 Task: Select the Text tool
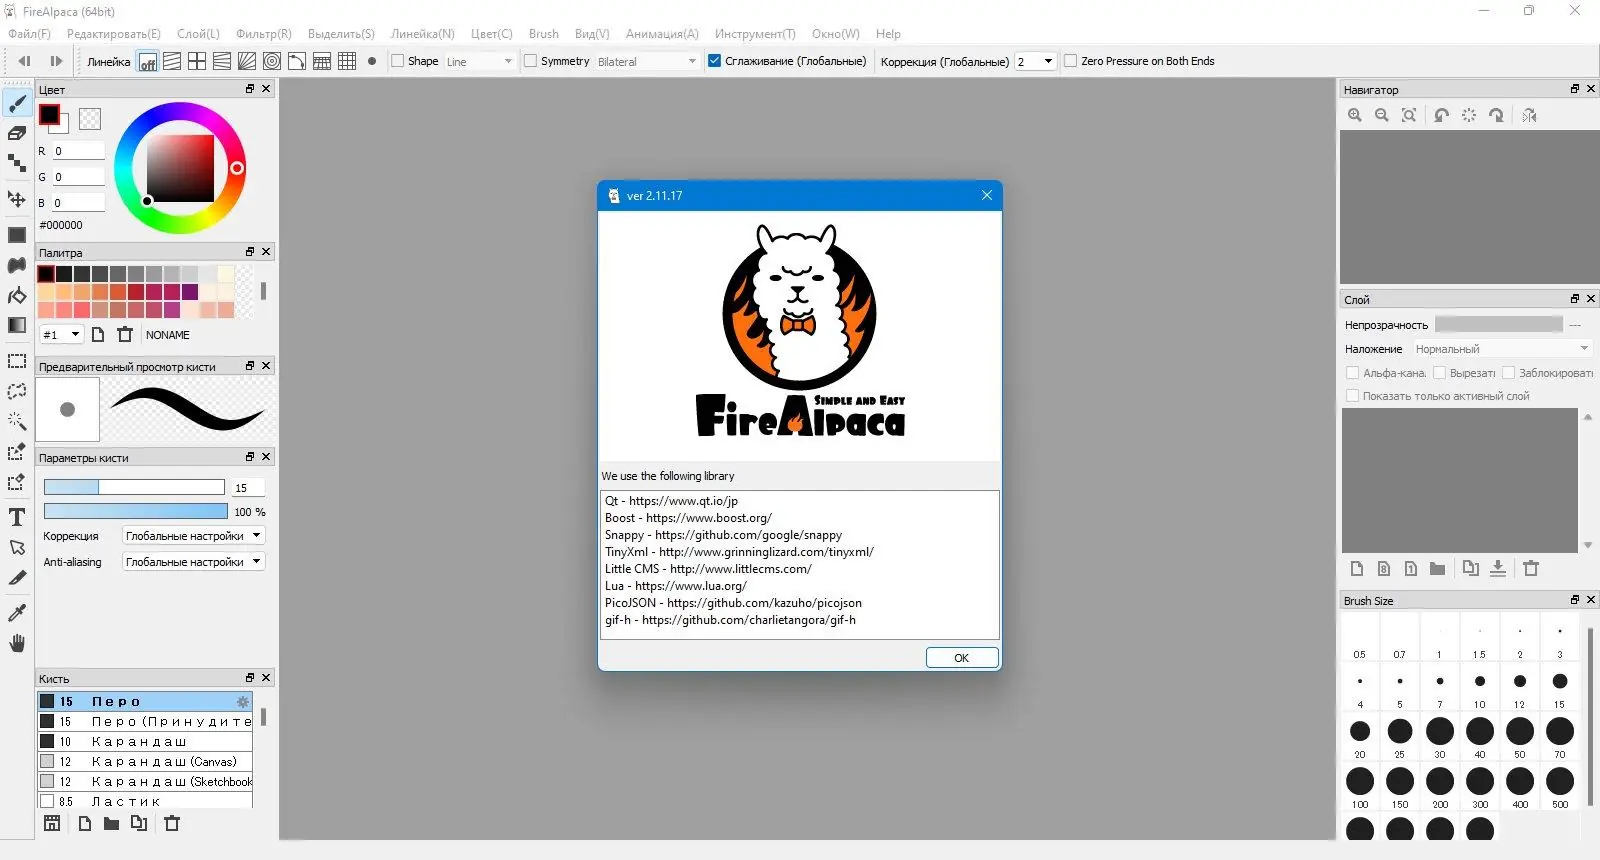tap(17, 517)
